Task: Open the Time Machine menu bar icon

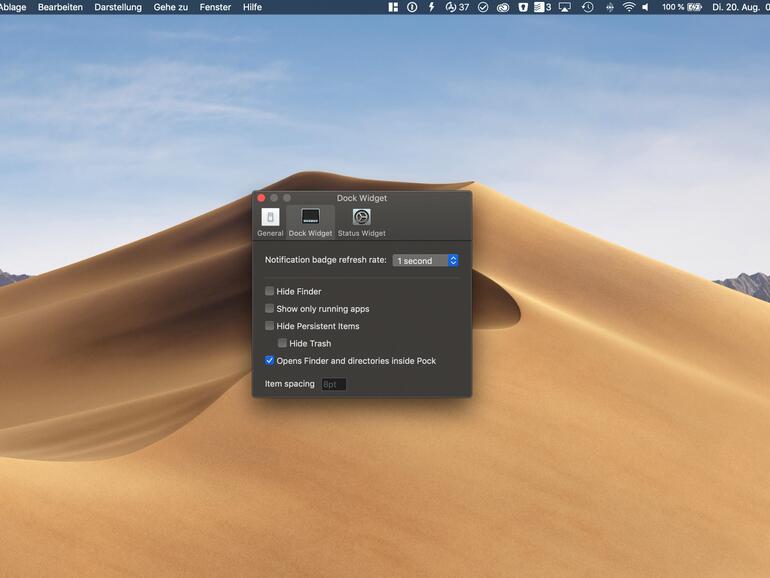Action: [587, 7]
